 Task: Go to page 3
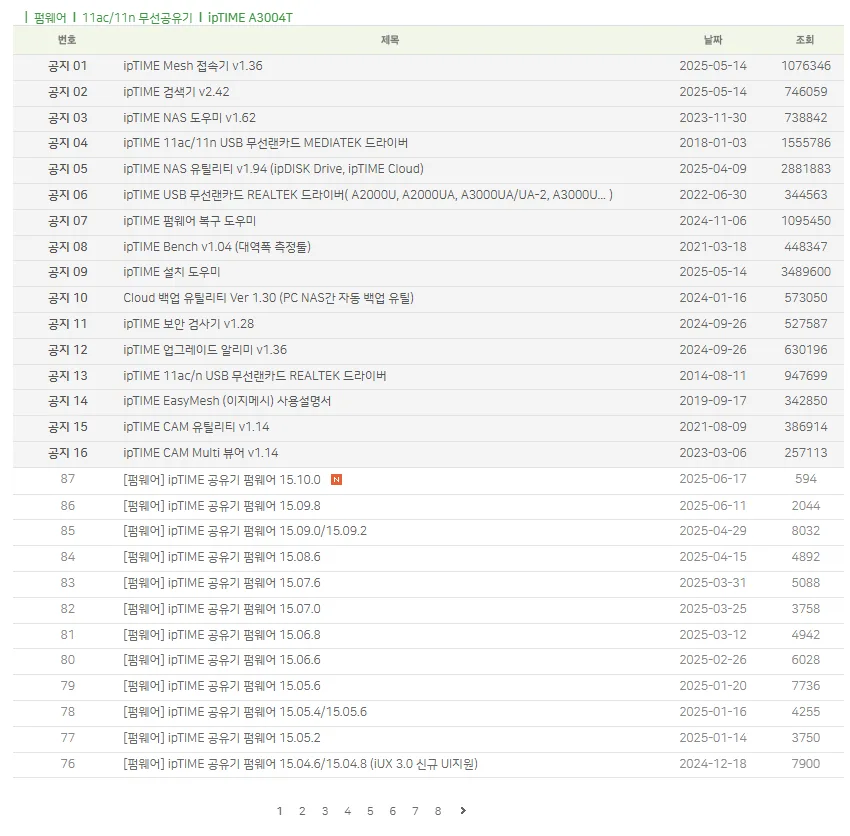pos(325,812)
